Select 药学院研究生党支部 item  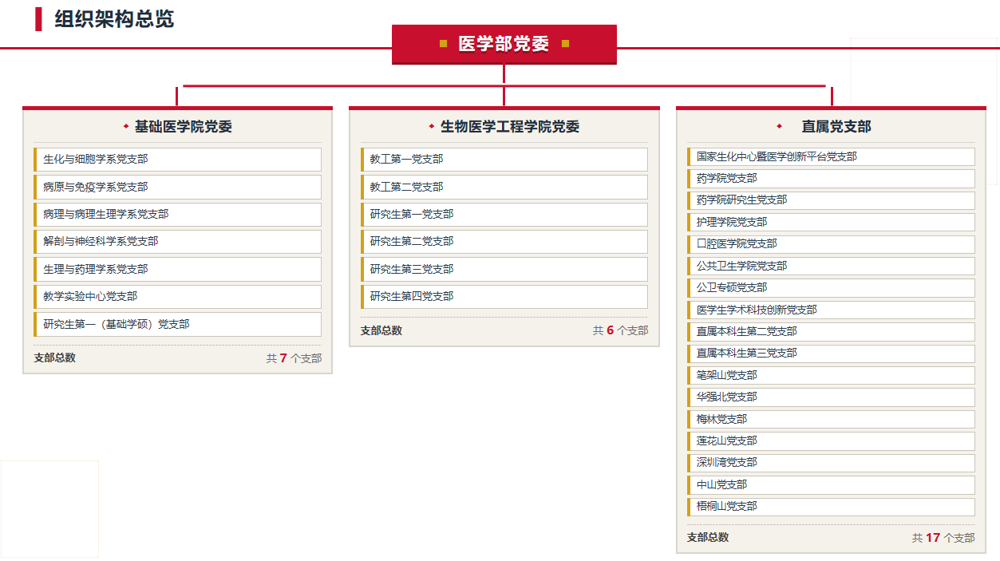pyautogui.click(x=831, y=200)
